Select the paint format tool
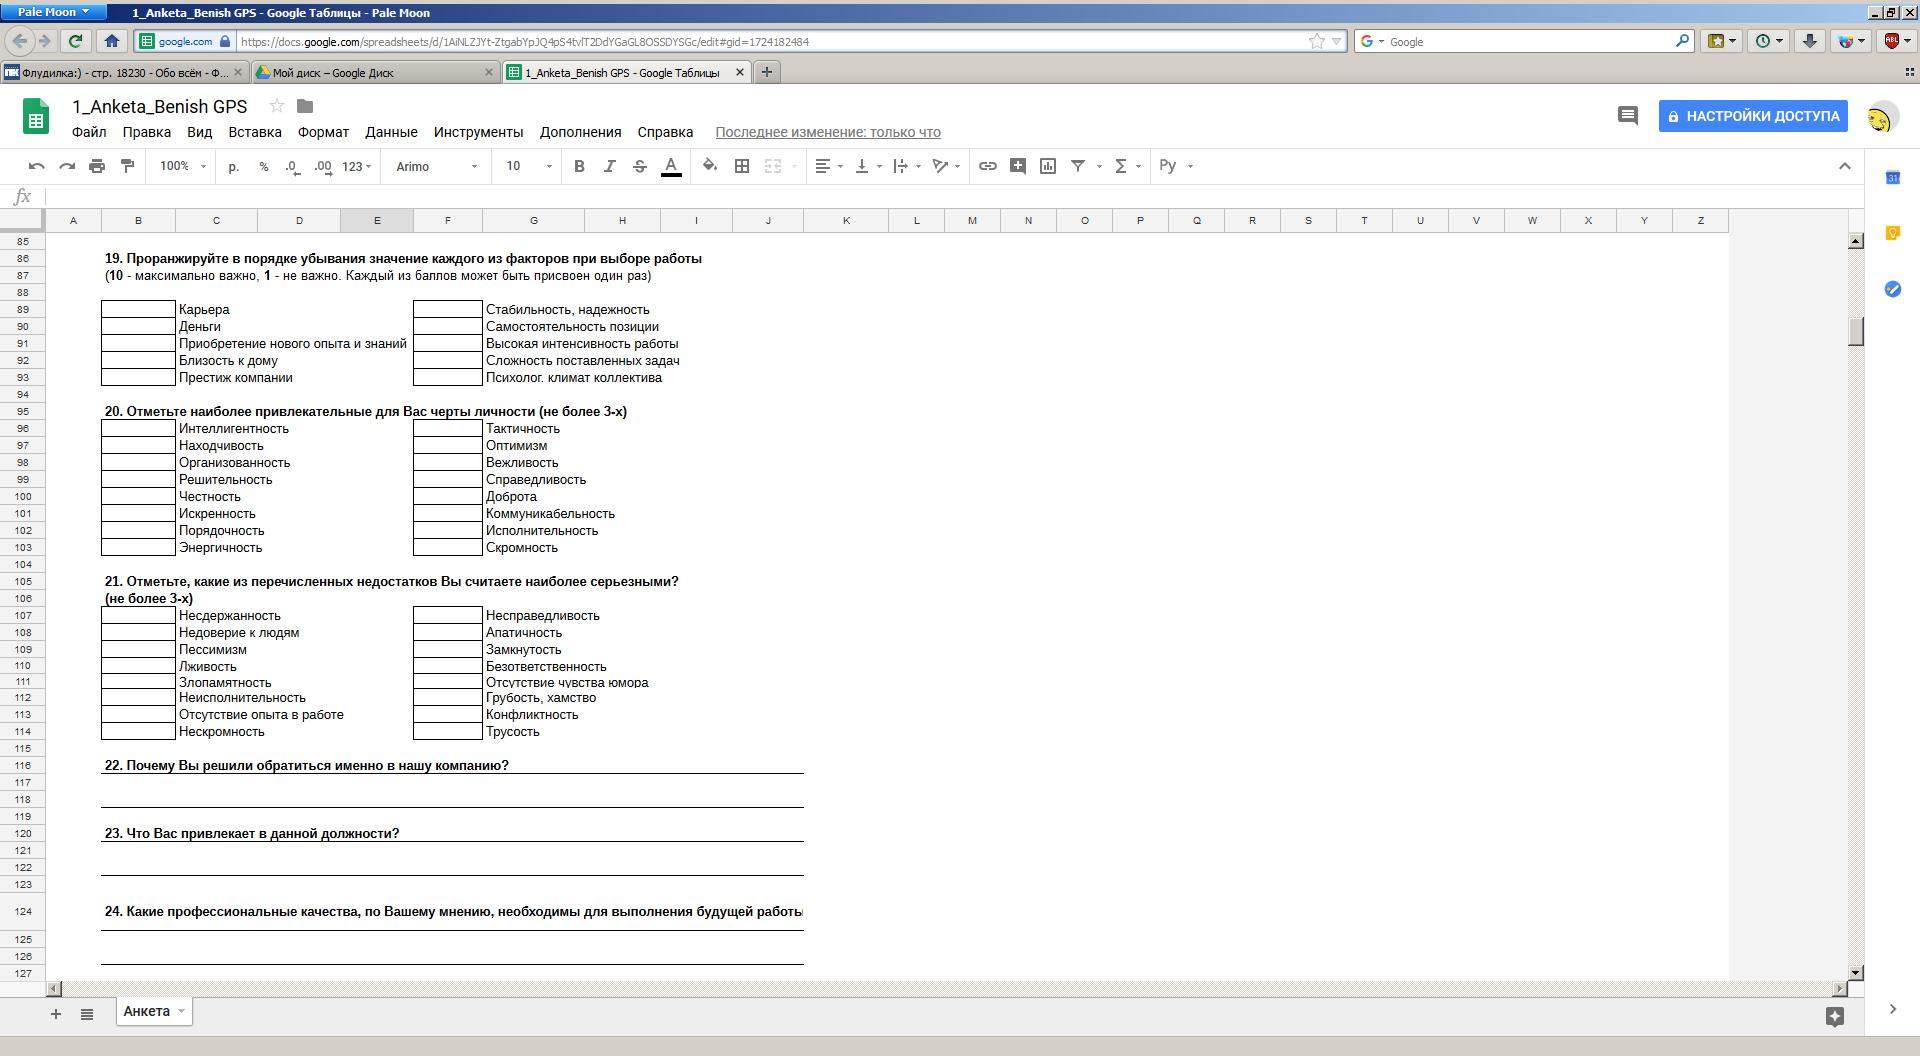 tap(127, 166)
